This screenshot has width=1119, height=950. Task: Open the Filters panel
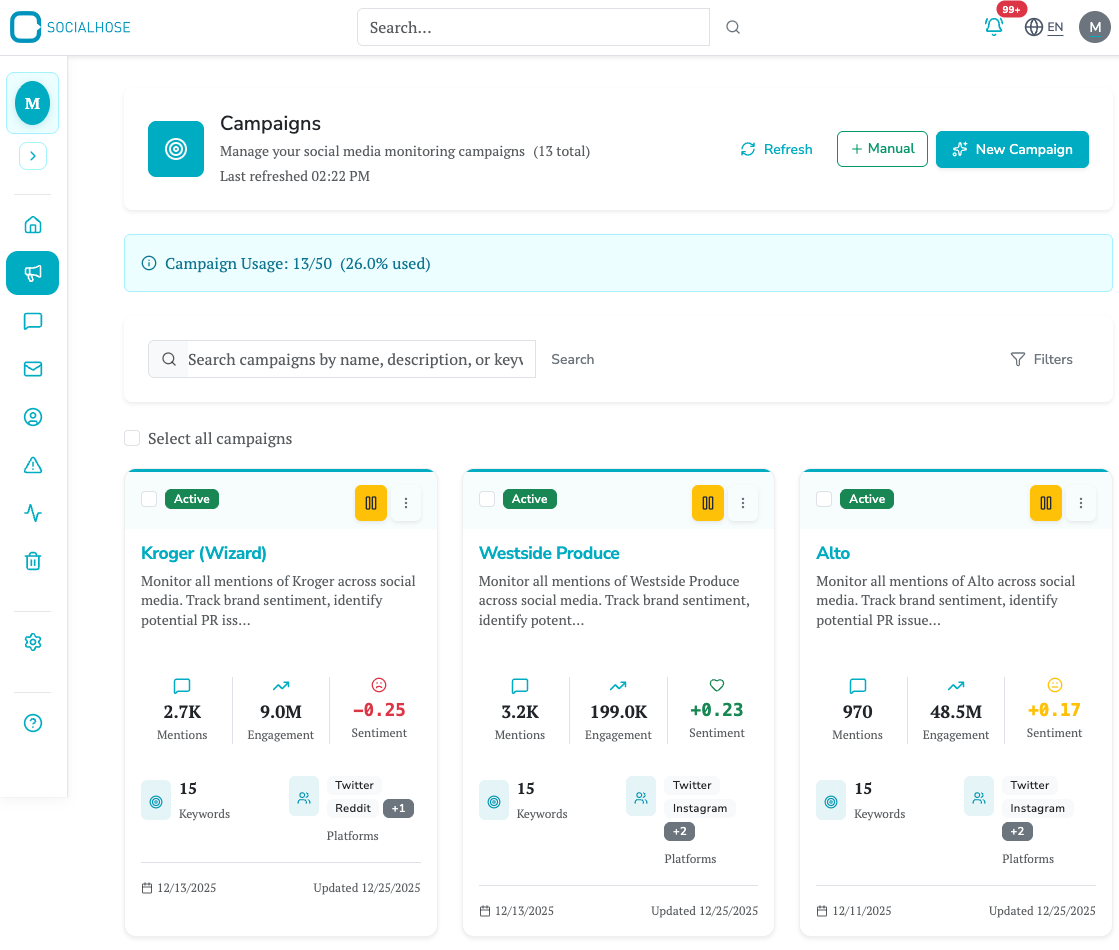1041,359
